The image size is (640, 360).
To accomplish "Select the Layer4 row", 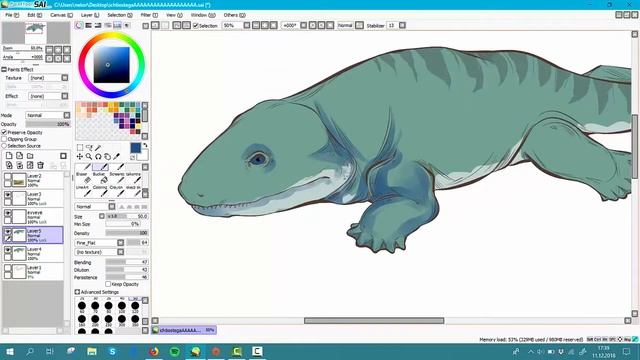I will tap(33, 253).
